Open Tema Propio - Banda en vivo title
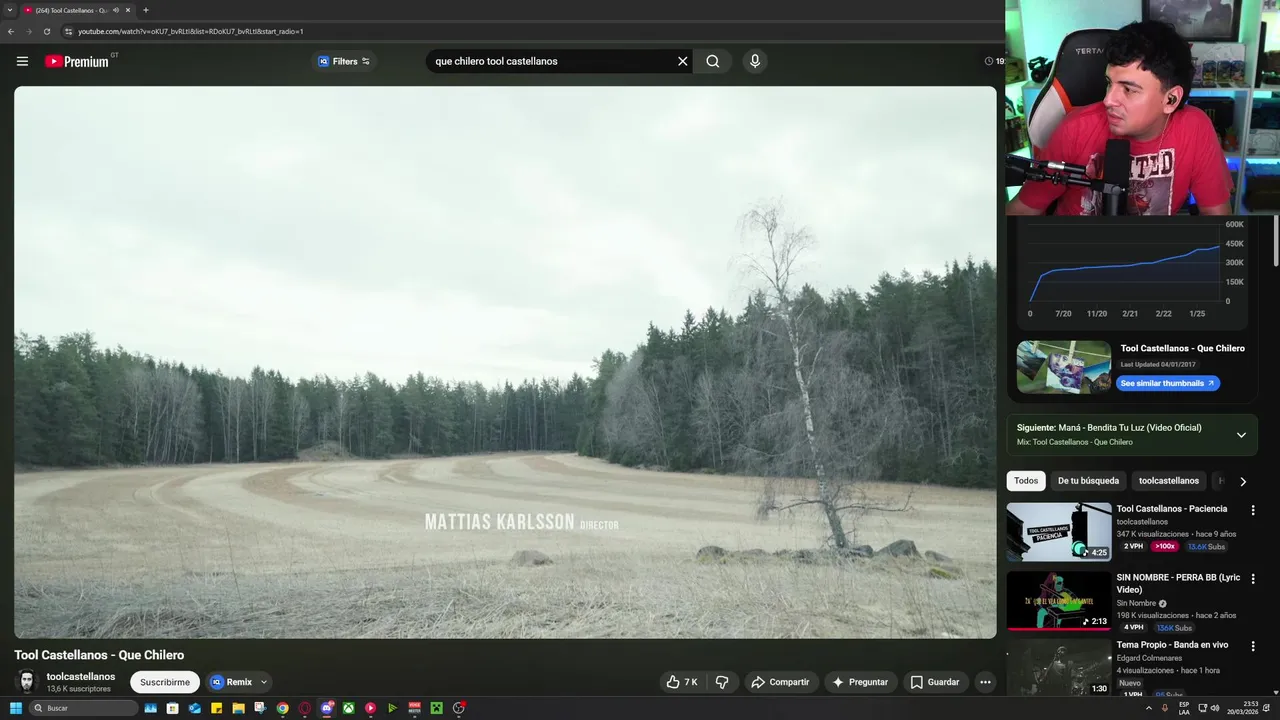Screen dimensions: 1280x720 point(1173,645)
